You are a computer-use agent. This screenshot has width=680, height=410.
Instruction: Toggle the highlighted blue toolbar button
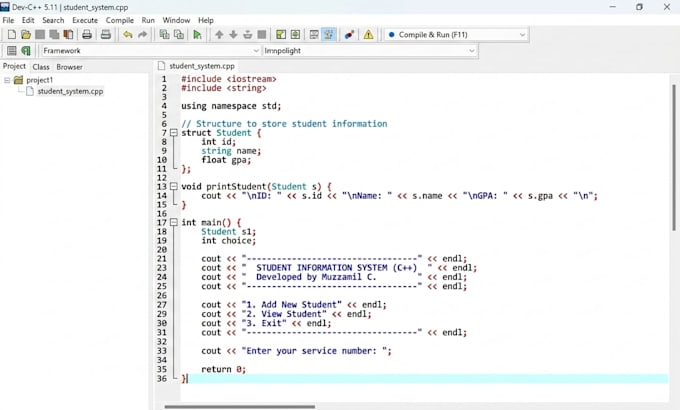[329, 35]
